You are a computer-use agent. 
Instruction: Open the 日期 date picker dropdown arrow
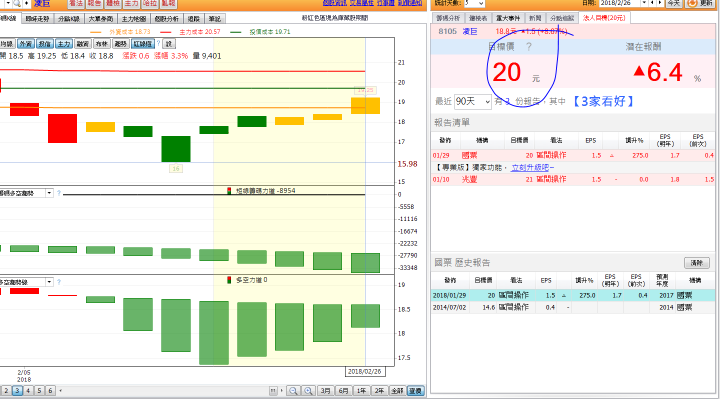point(644,3)
